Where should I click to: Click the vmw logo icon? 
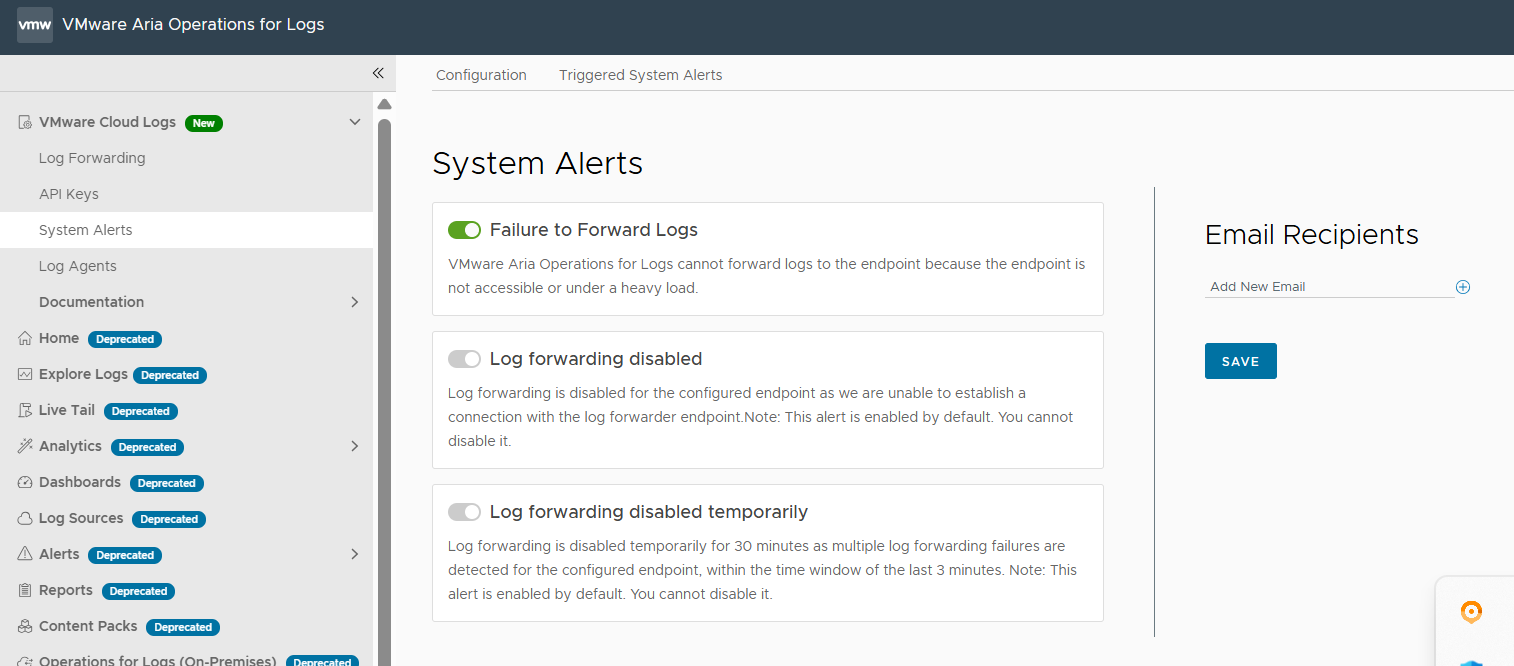pyautogui.click(x=35, y=25)
